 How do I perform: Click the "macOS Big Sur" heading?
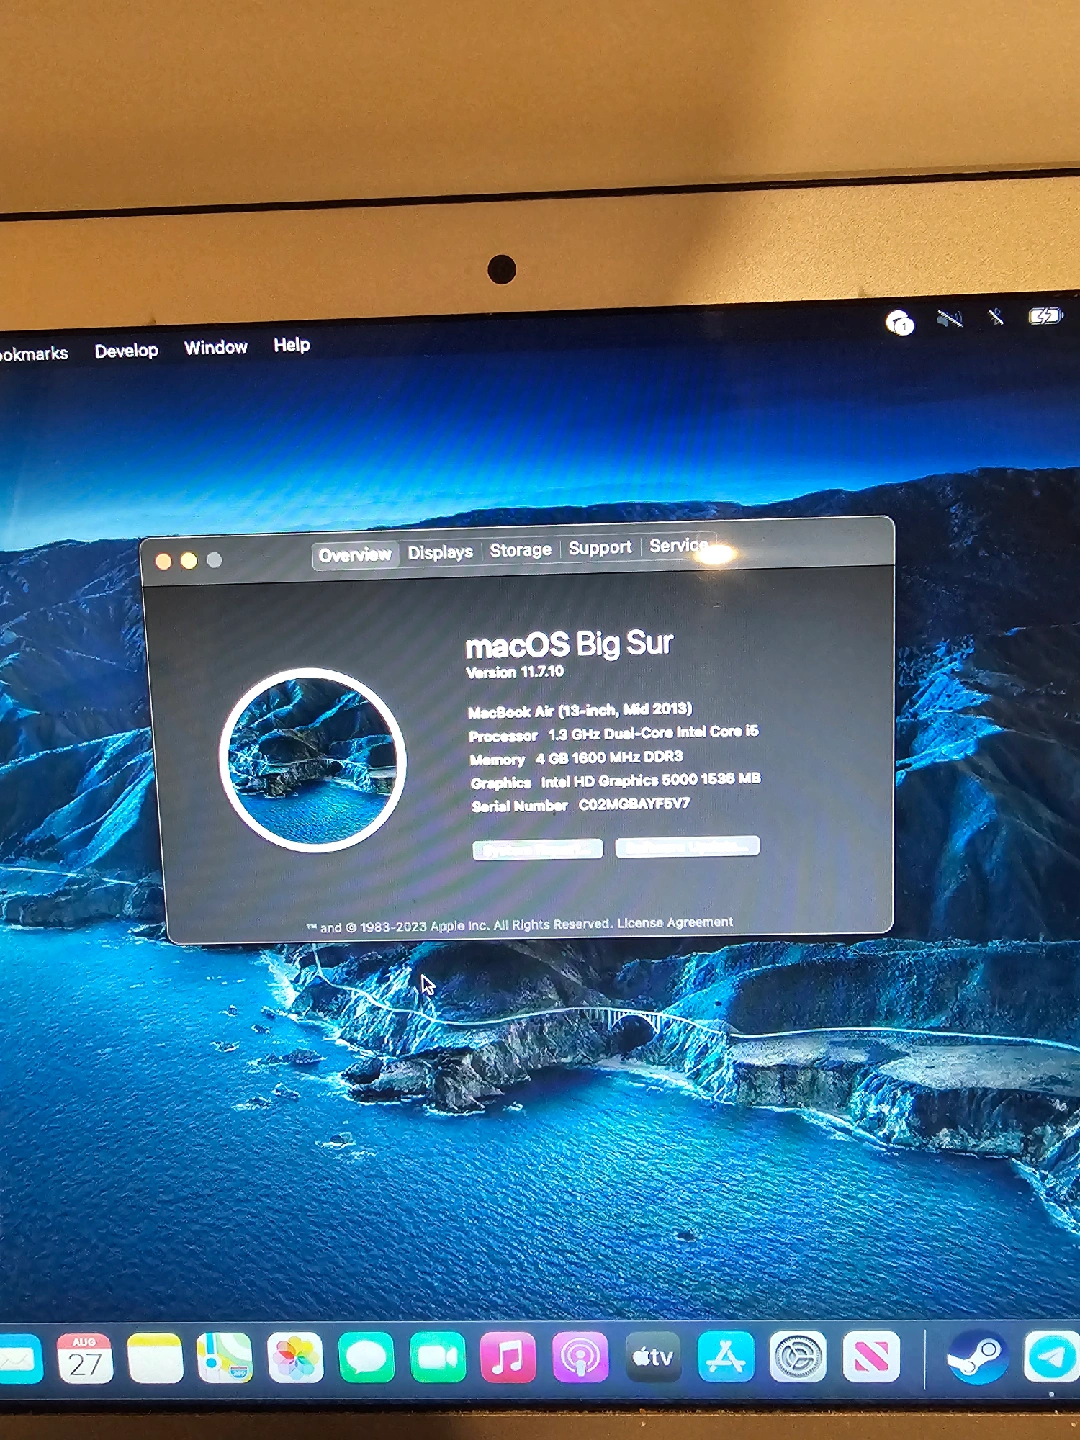tap(569, 644)
